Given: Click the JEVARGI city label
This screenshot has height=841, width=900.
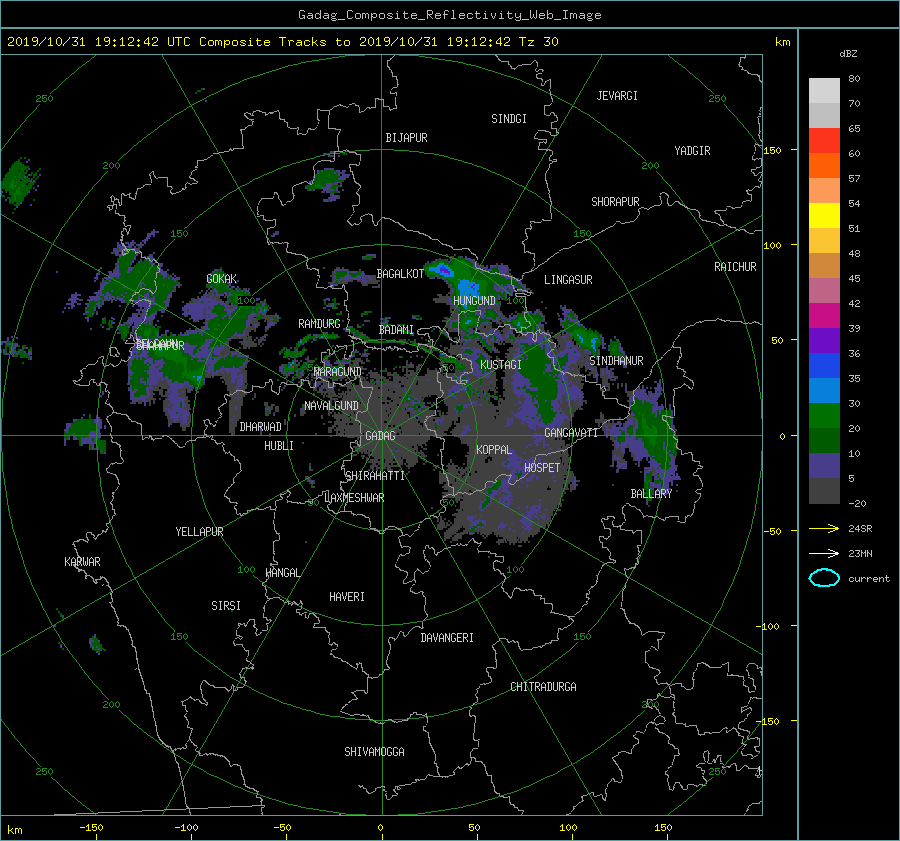Looking at the screenshot, I should 617,95.
